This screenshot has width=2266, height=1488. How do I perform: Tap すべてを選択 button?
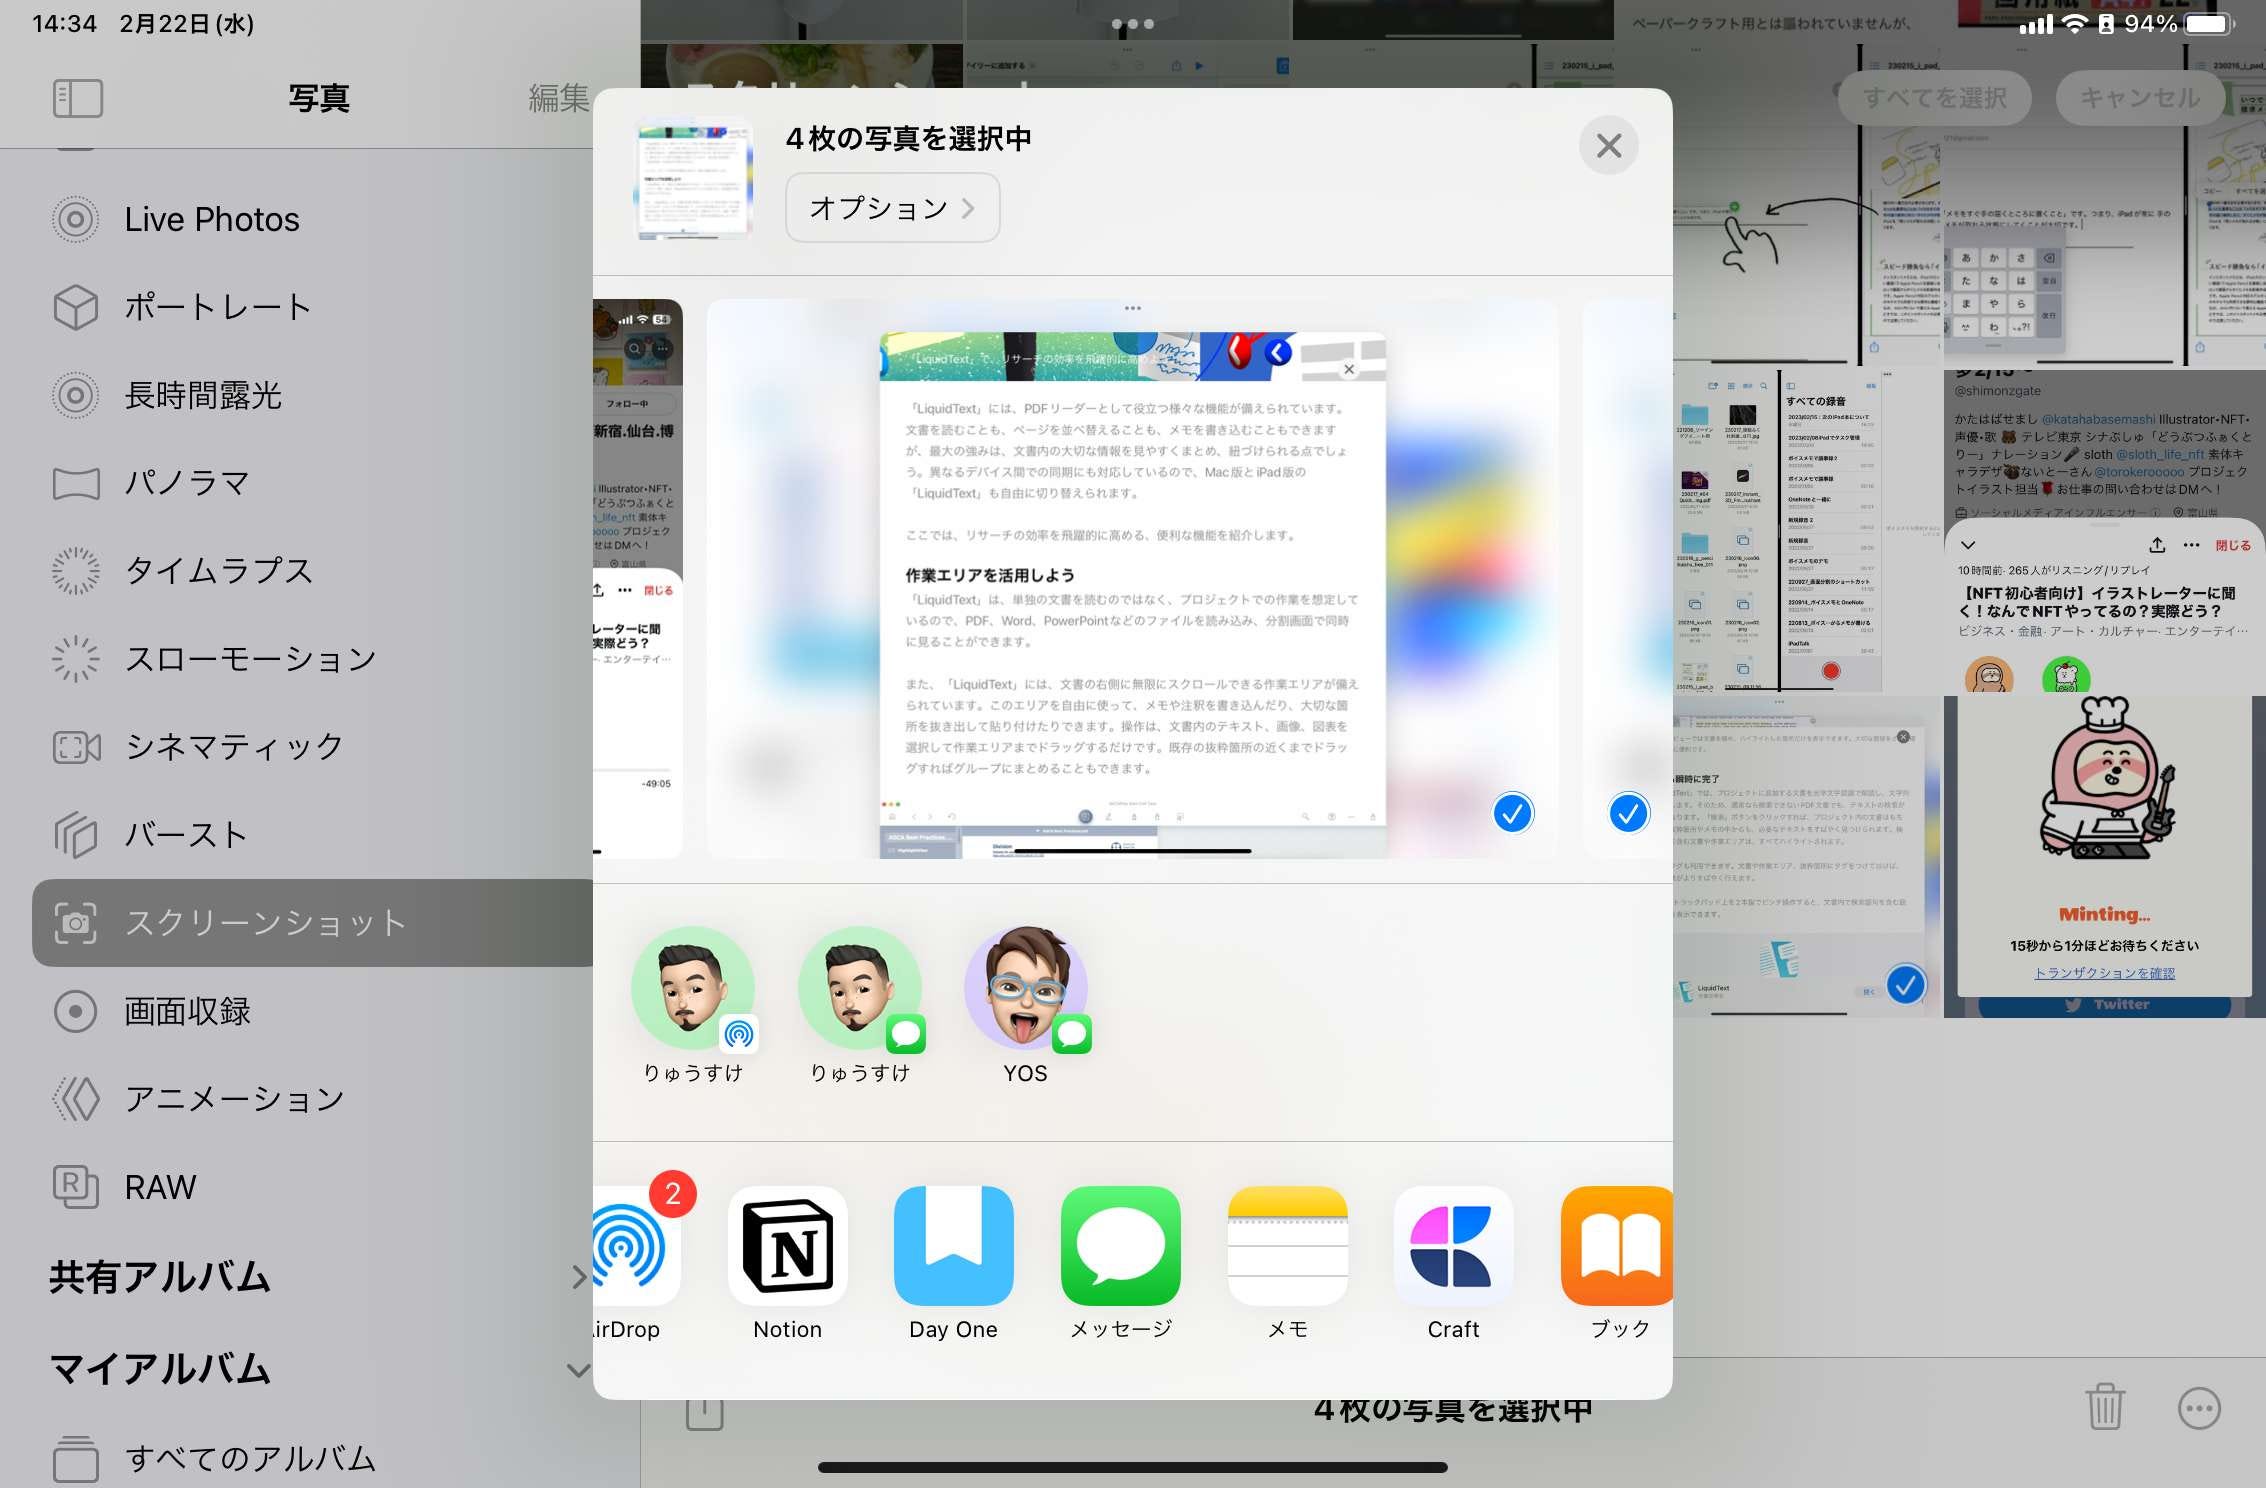click(1934, 98)
